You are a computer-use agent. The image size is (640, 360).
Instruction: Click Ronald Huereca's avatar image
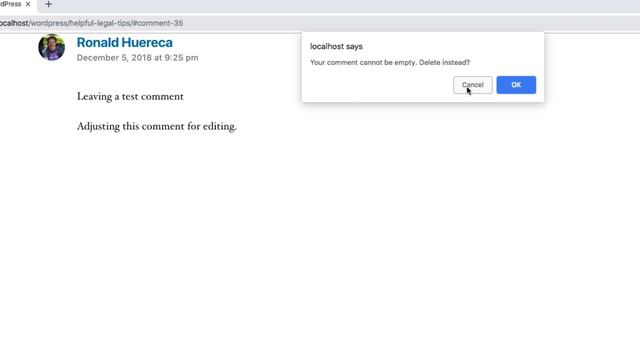51,47
